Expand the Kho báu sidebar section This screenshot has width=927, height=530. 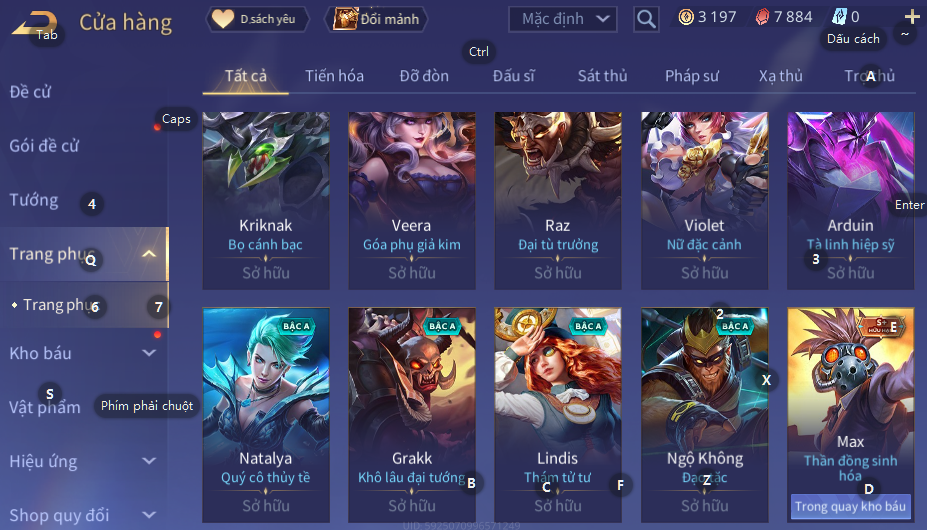pyautogui.click(x=149, y=353)
